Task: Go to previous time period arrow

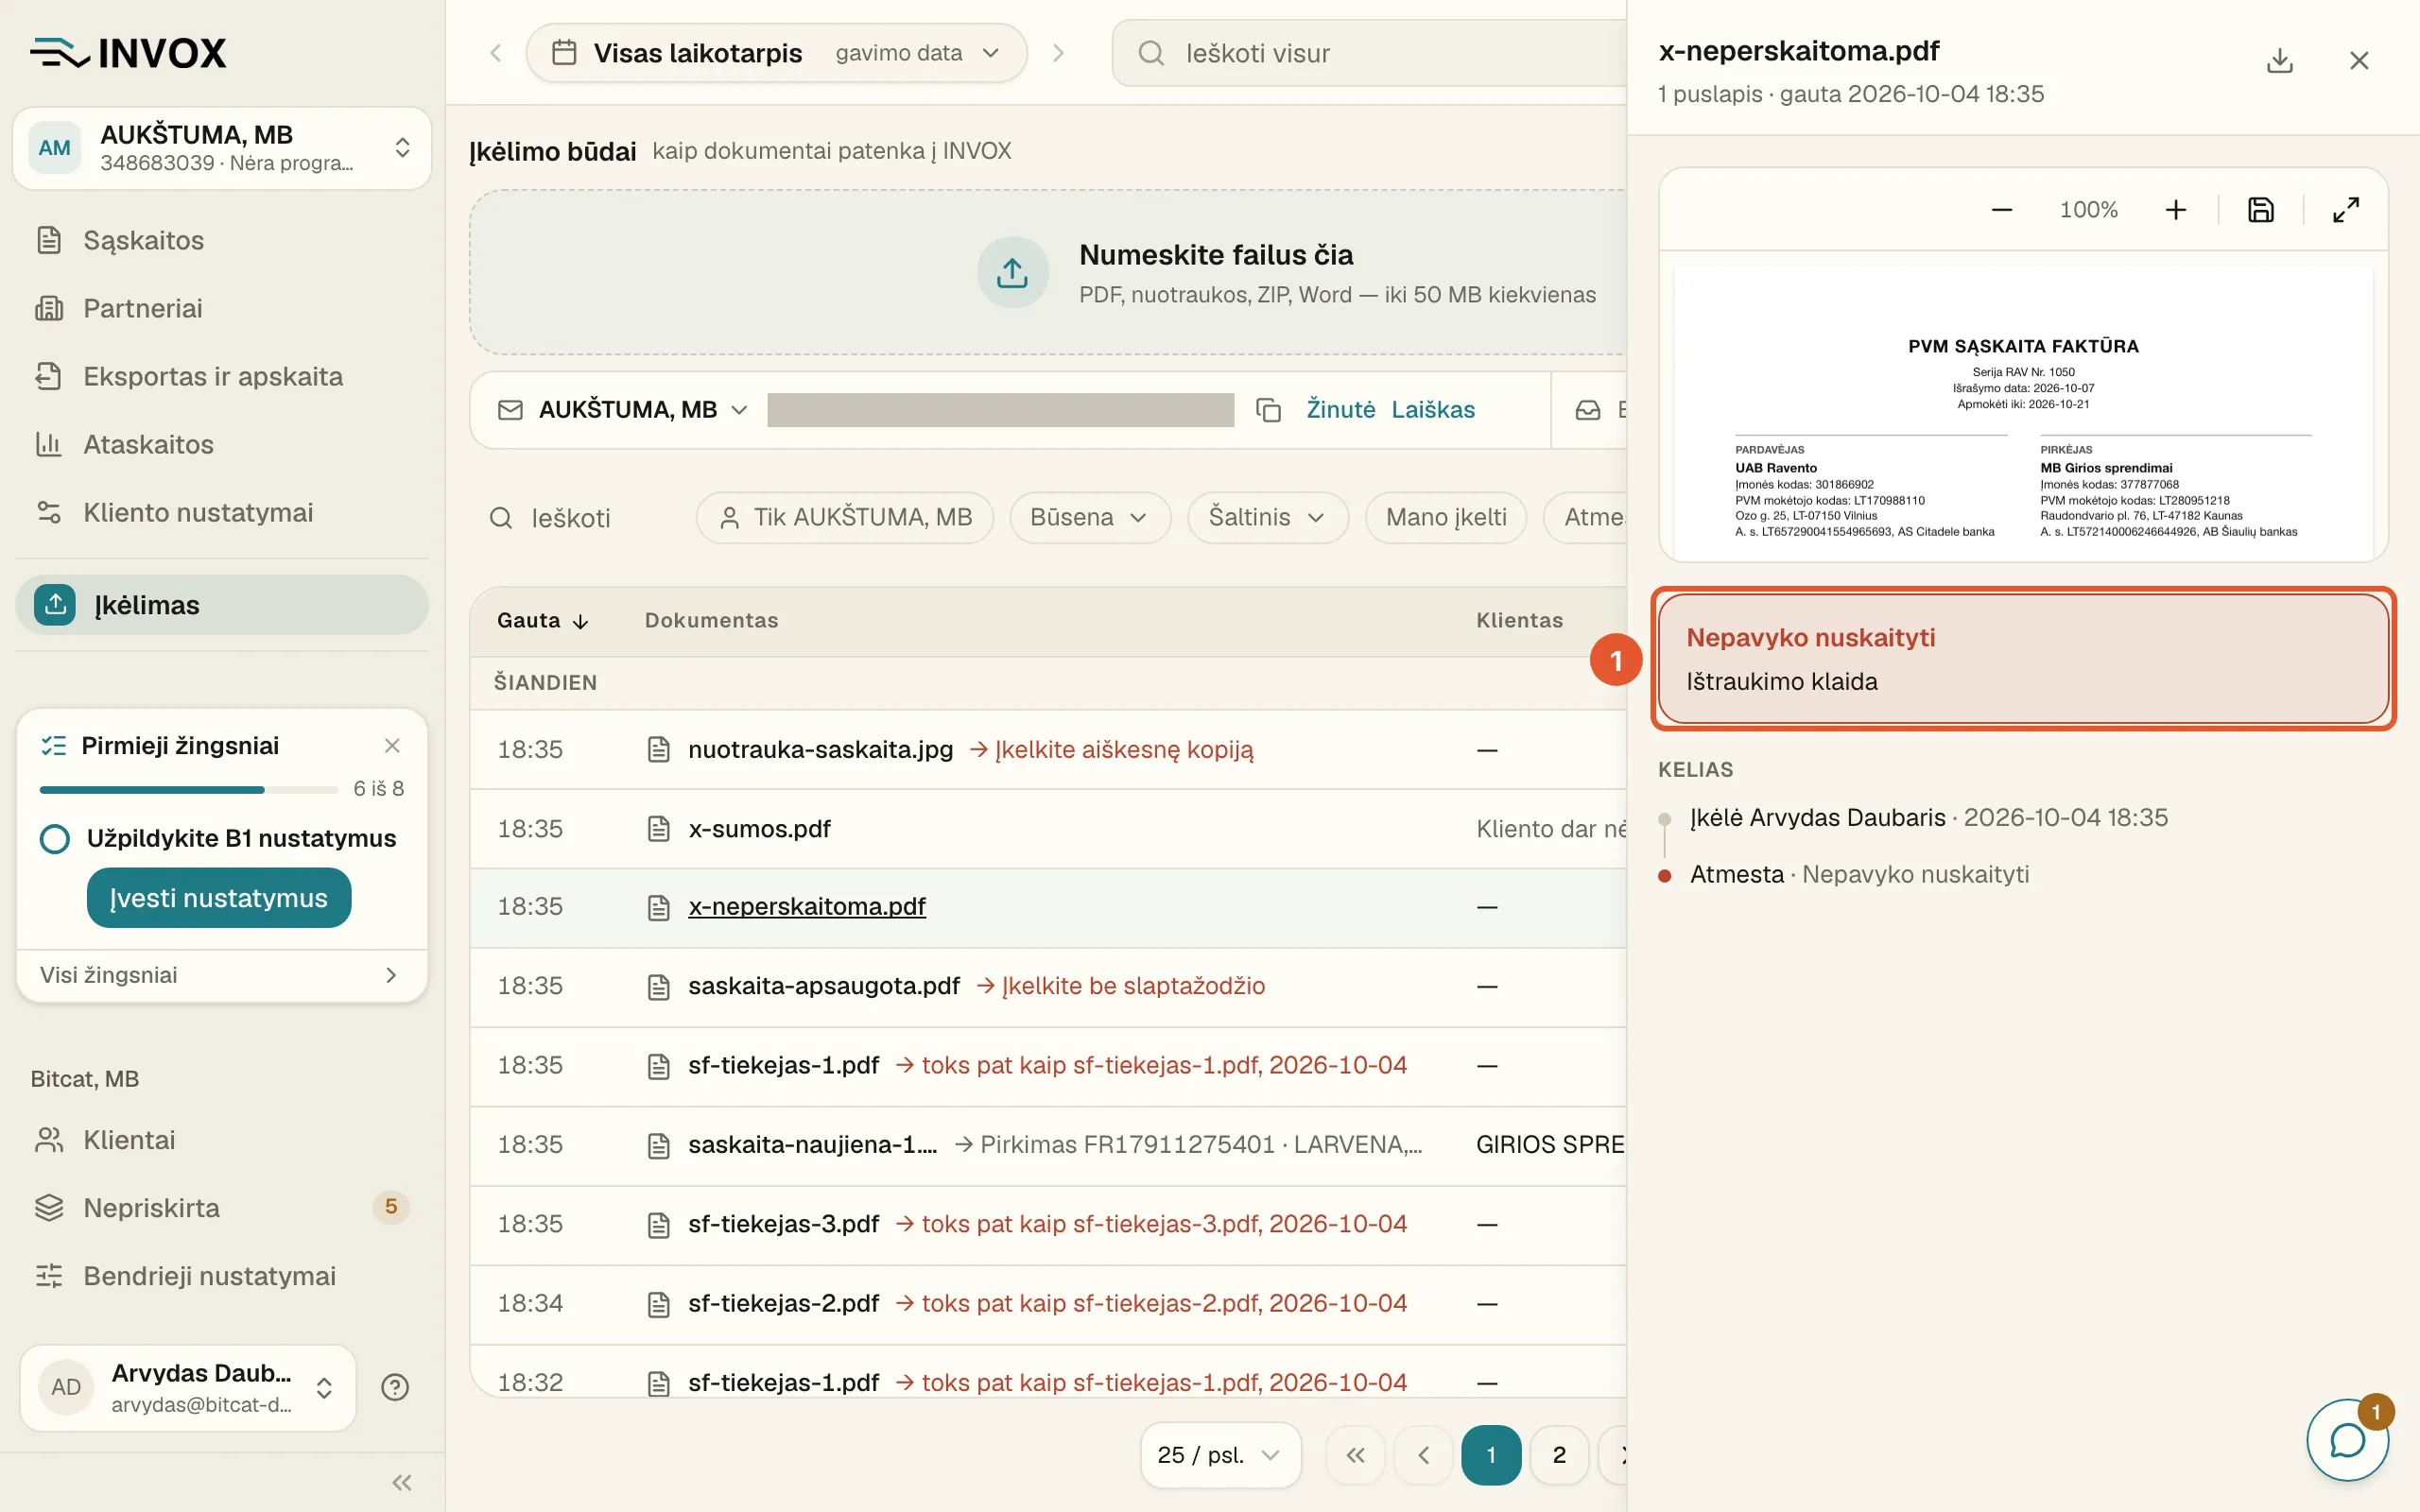Action: click(x=495, y=53)
